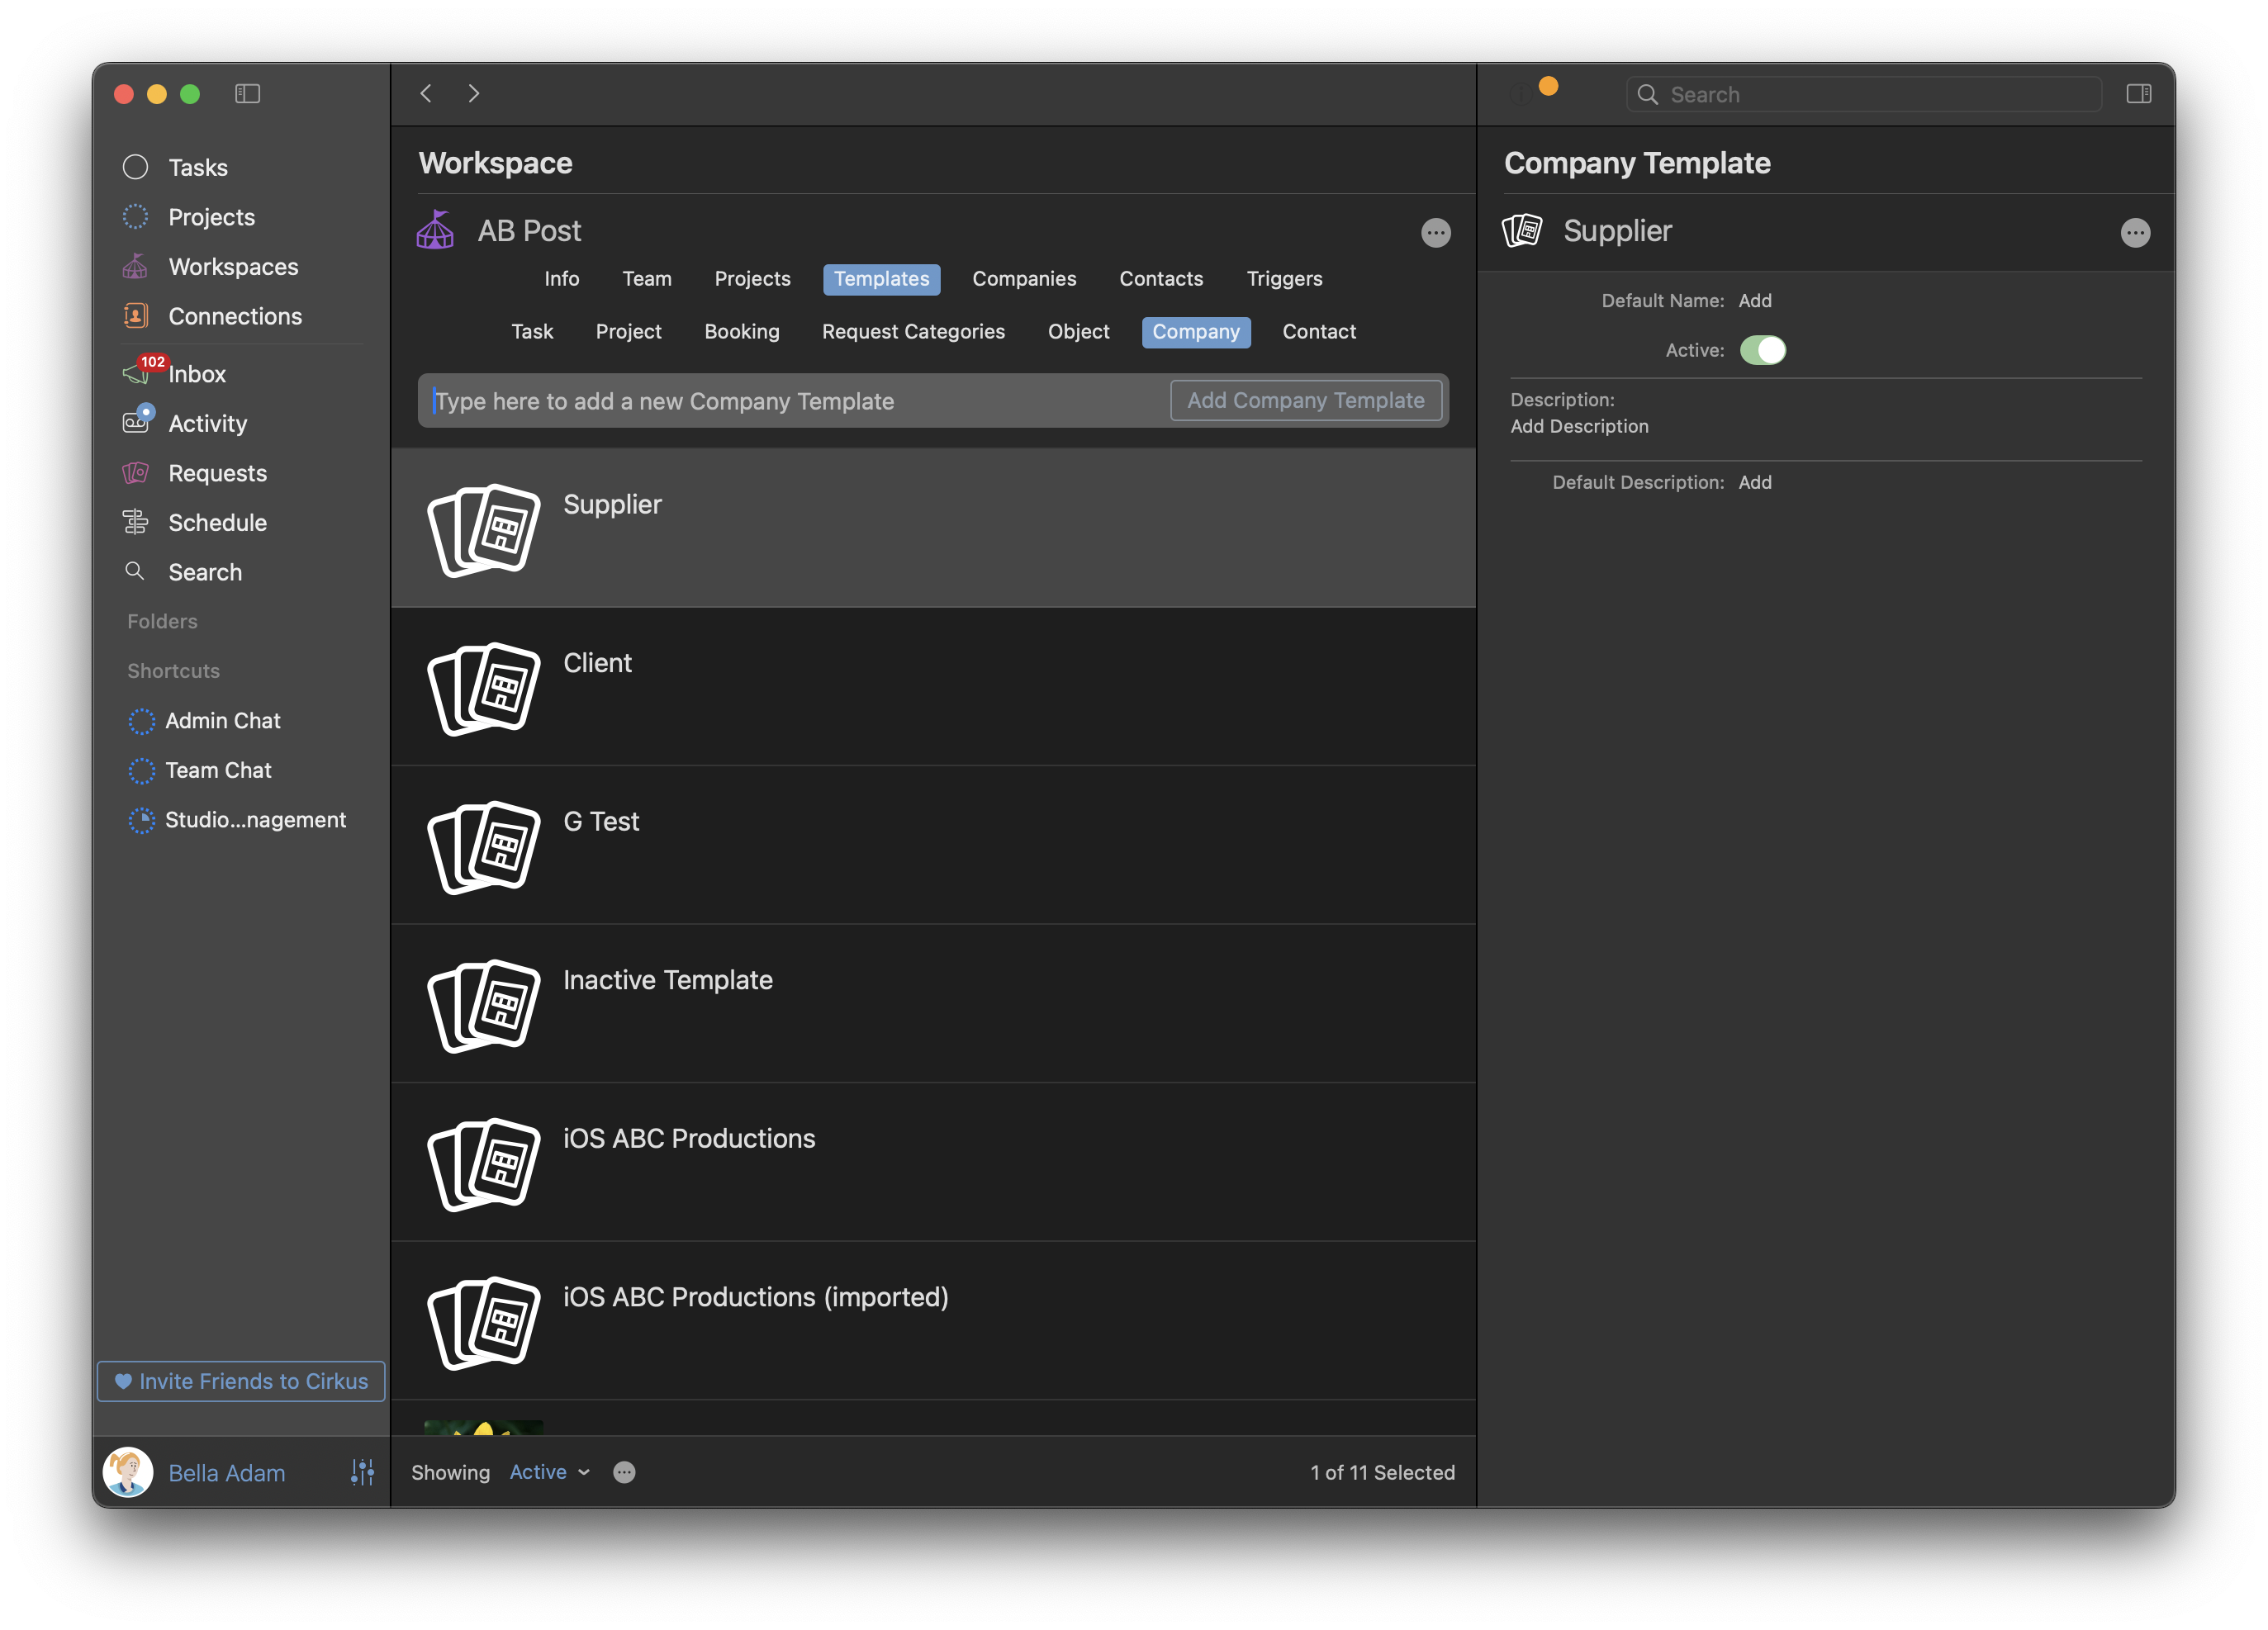Viewport: 2268px width, 1630px height.
Task: Toggle the right inspector panel icon
Action: point(2138,94)
